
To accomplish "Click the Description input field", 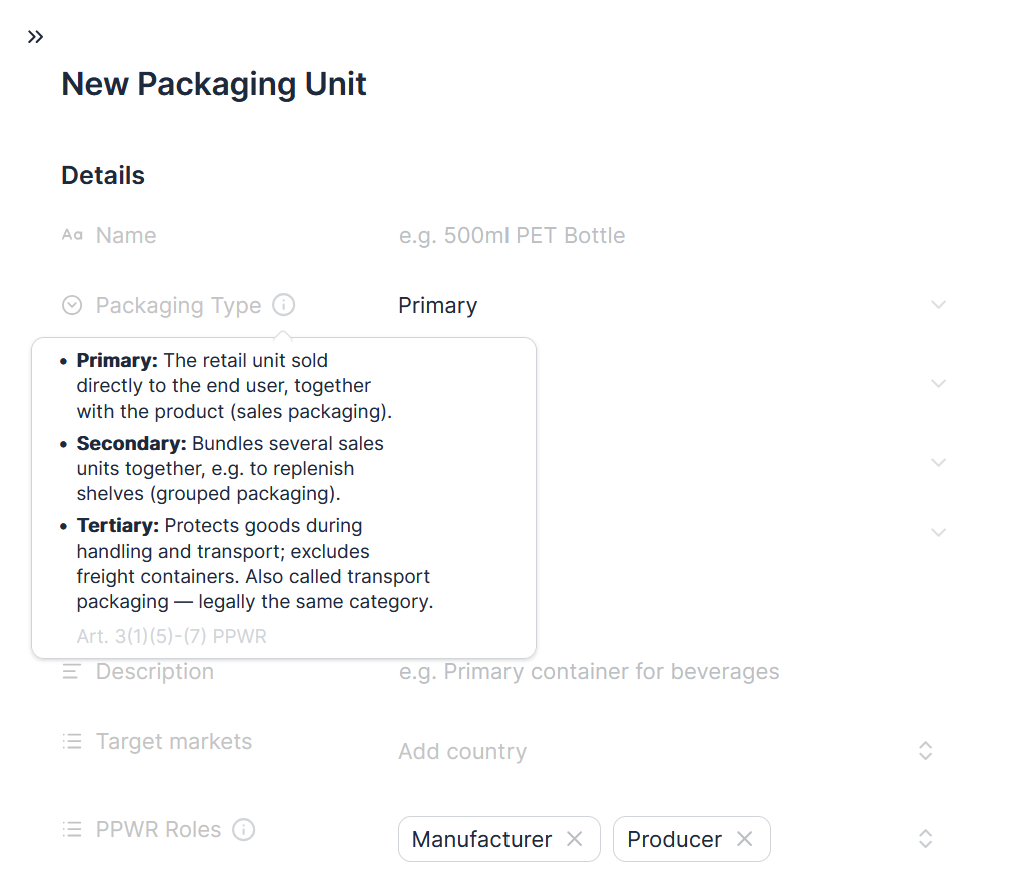I will (672, 671).
